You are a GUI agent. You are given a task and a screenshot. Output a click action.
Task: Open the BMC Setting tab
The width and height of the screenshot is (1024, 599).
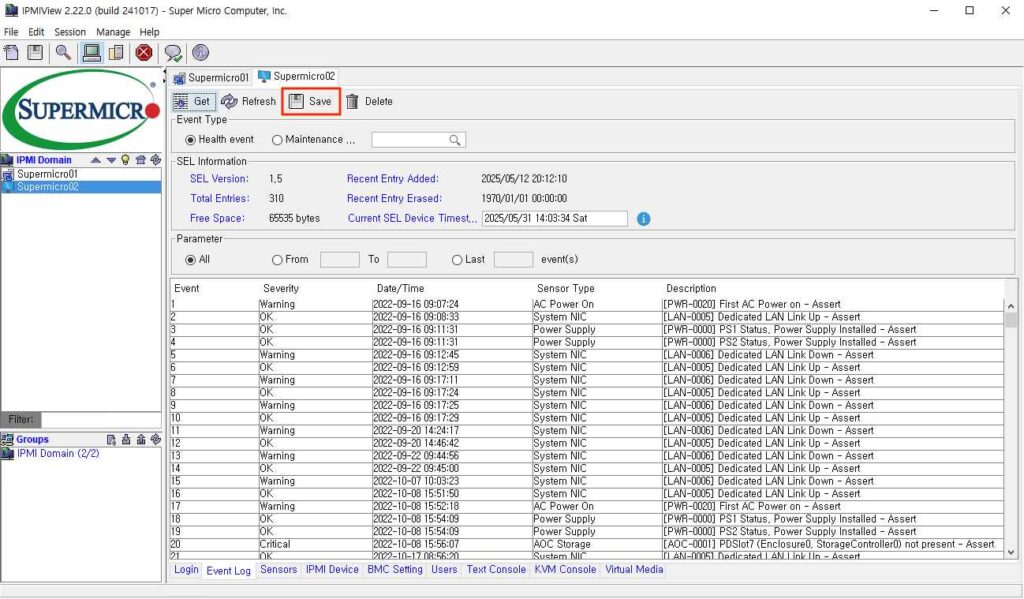pos(394,570)
